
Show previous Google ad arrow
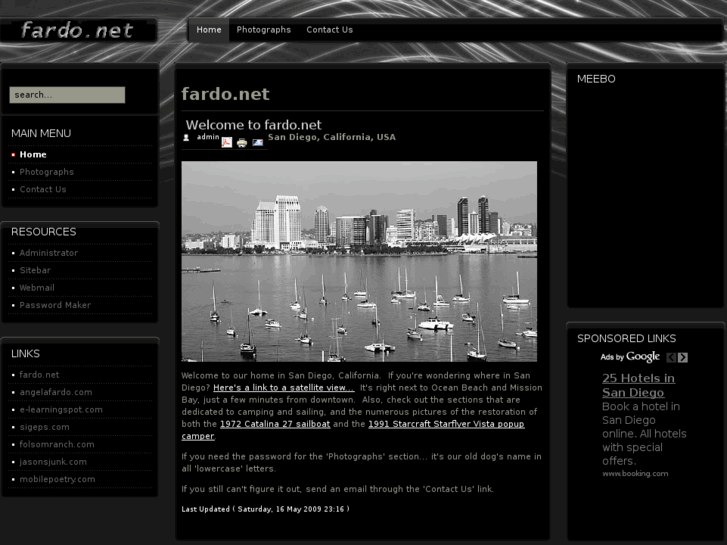(x=671, y=357)
